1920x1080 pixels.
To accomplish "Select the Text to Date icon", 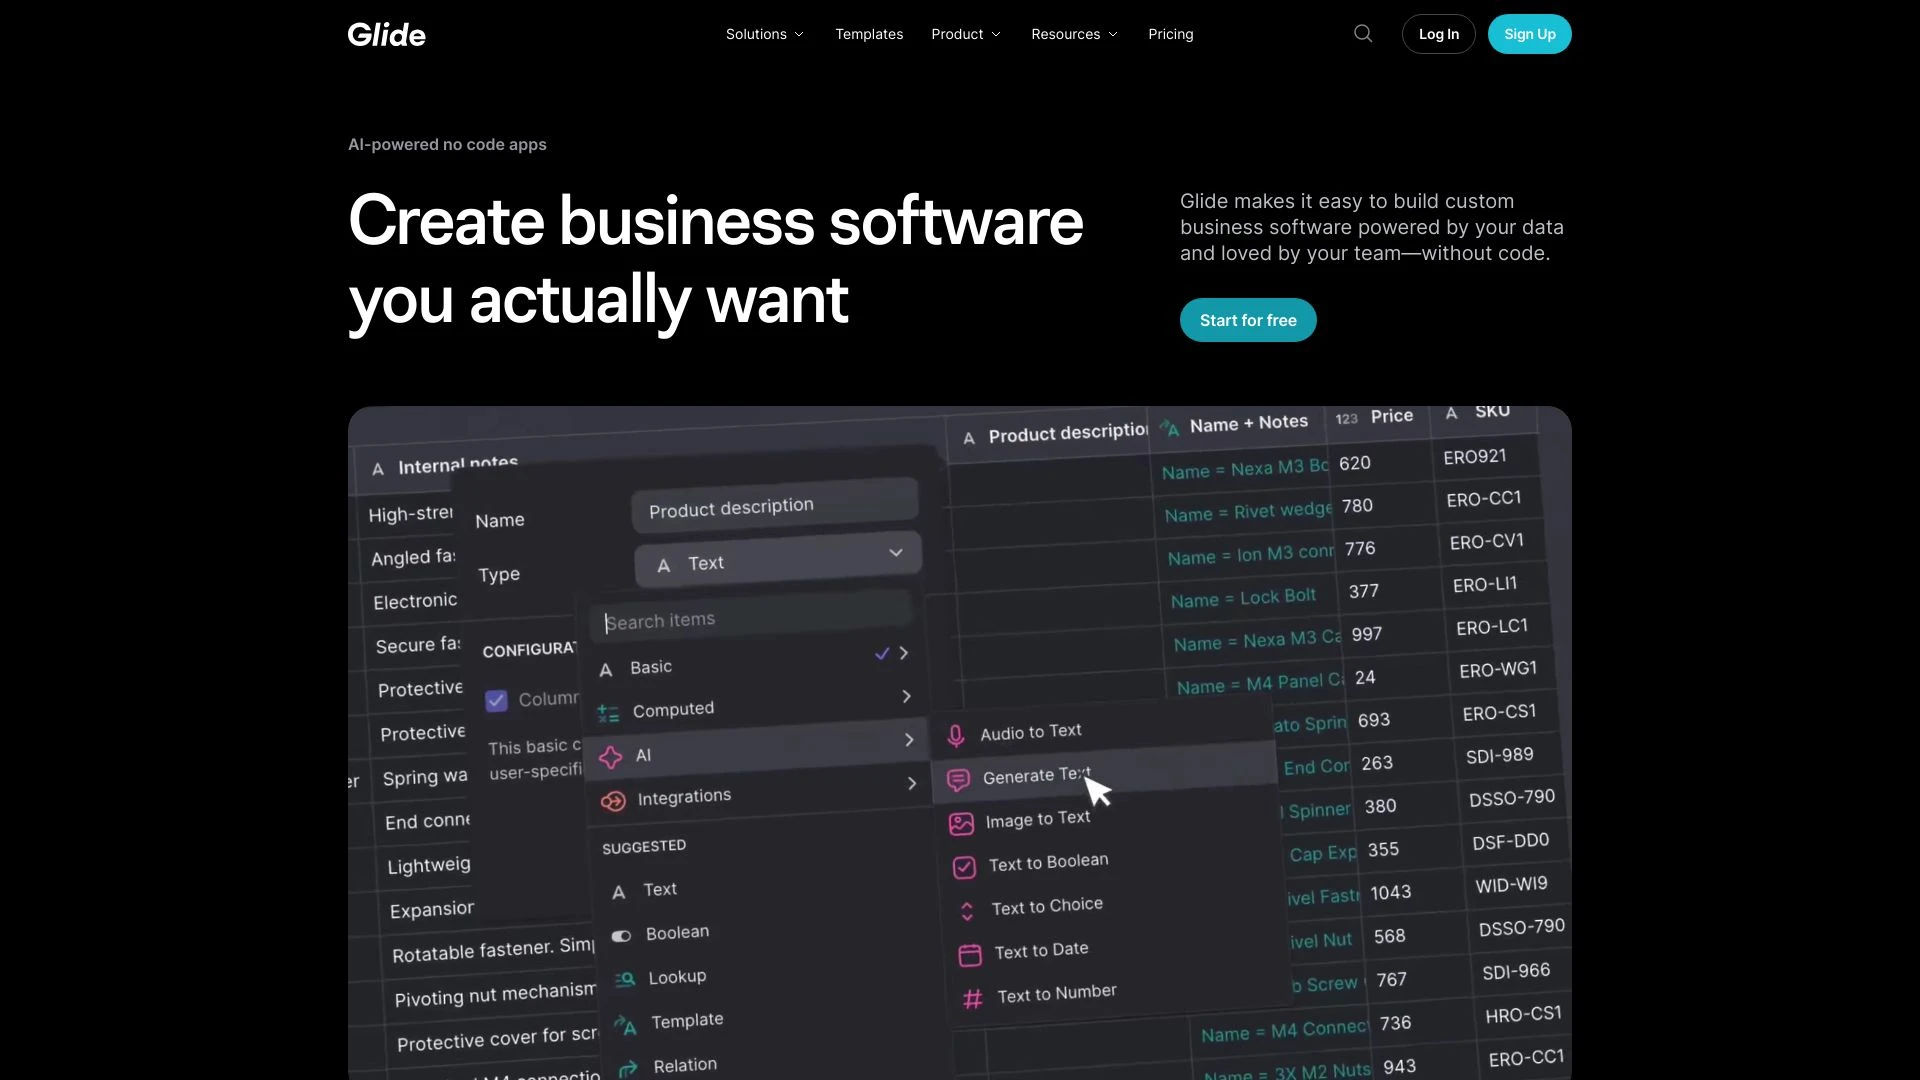I will [967, 949].
